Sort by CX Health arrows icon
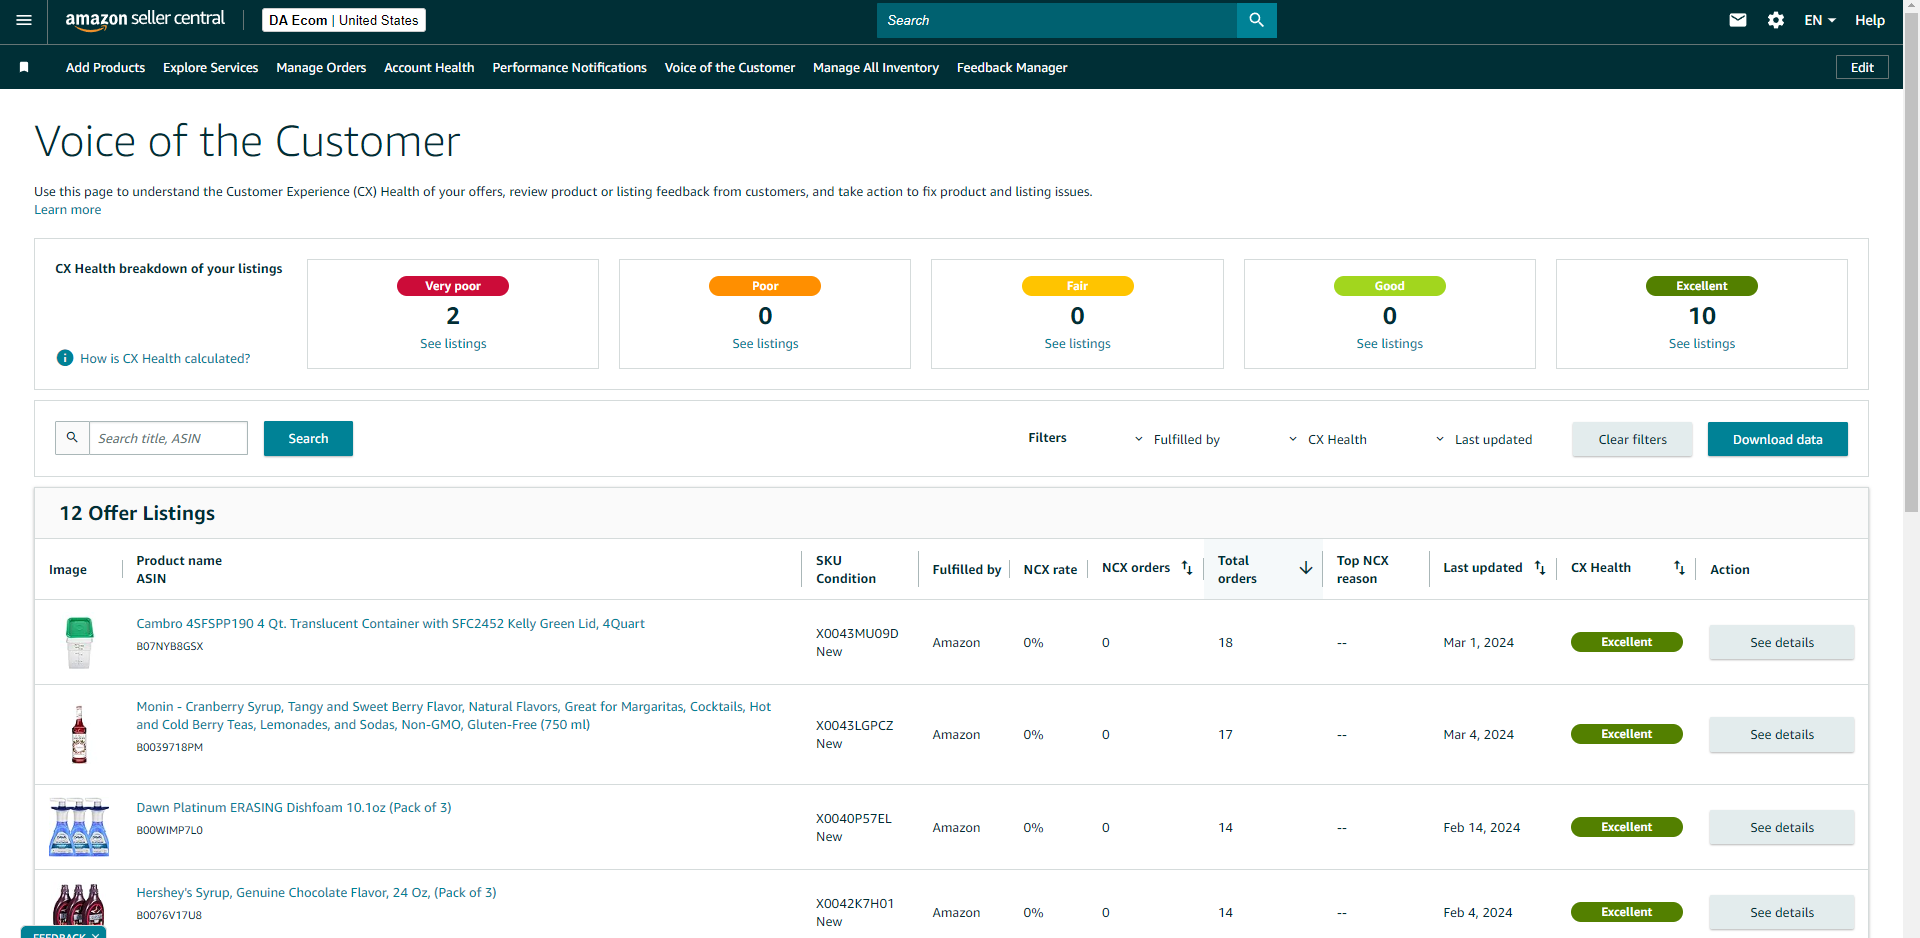Screen dimensions: 1920x938 point(1679,568)
